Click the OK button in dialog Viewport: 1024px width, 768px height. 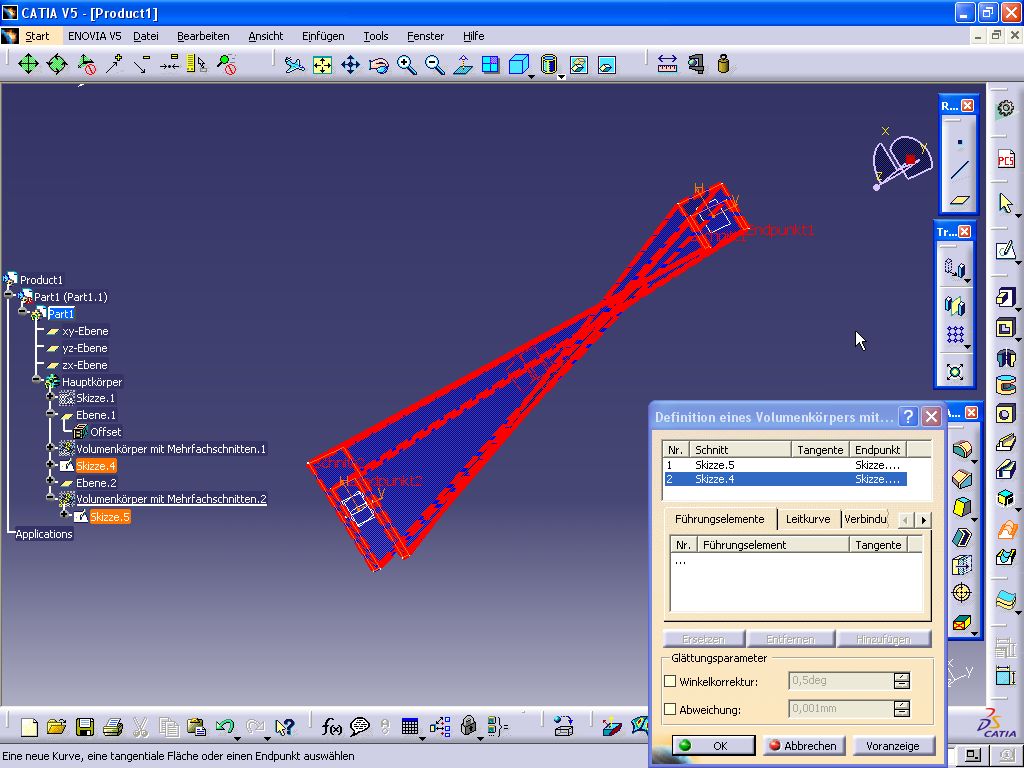point(713,745)
